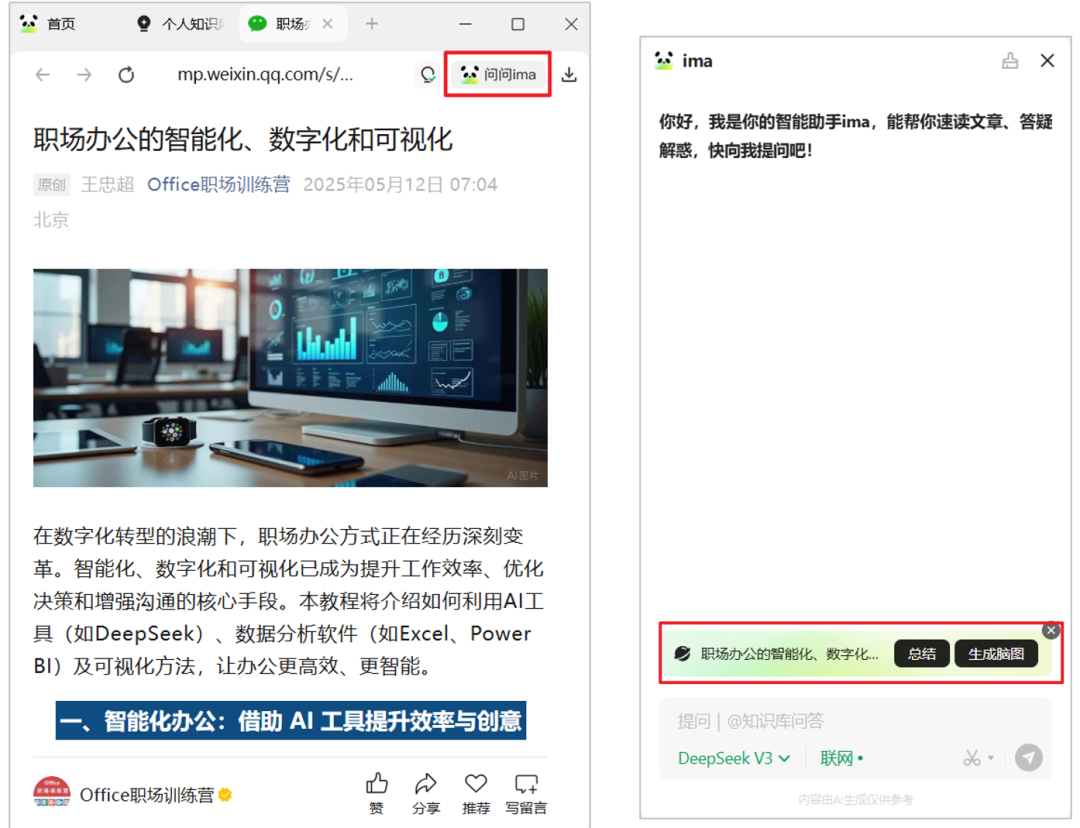Open the article header image

coord(290,377)
